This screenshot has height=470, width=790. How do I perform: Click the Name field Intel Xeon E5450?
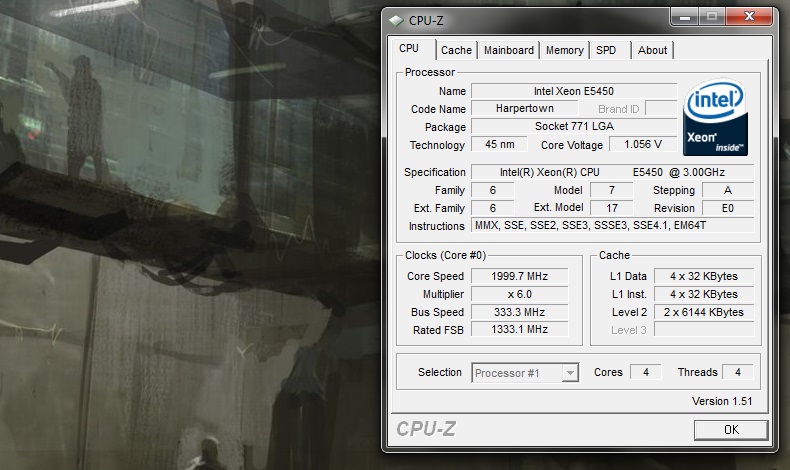point(574,91)
